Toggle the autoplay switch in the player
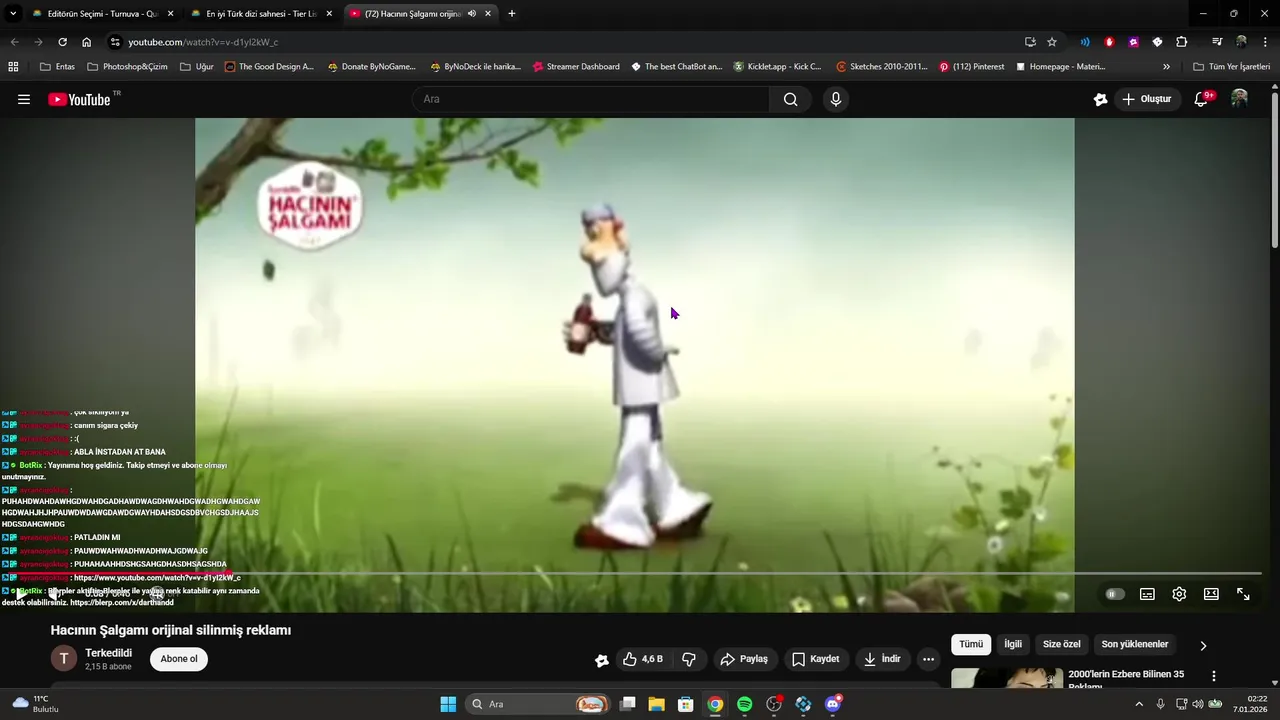 pyautogui.click(x=1114, y=594)
